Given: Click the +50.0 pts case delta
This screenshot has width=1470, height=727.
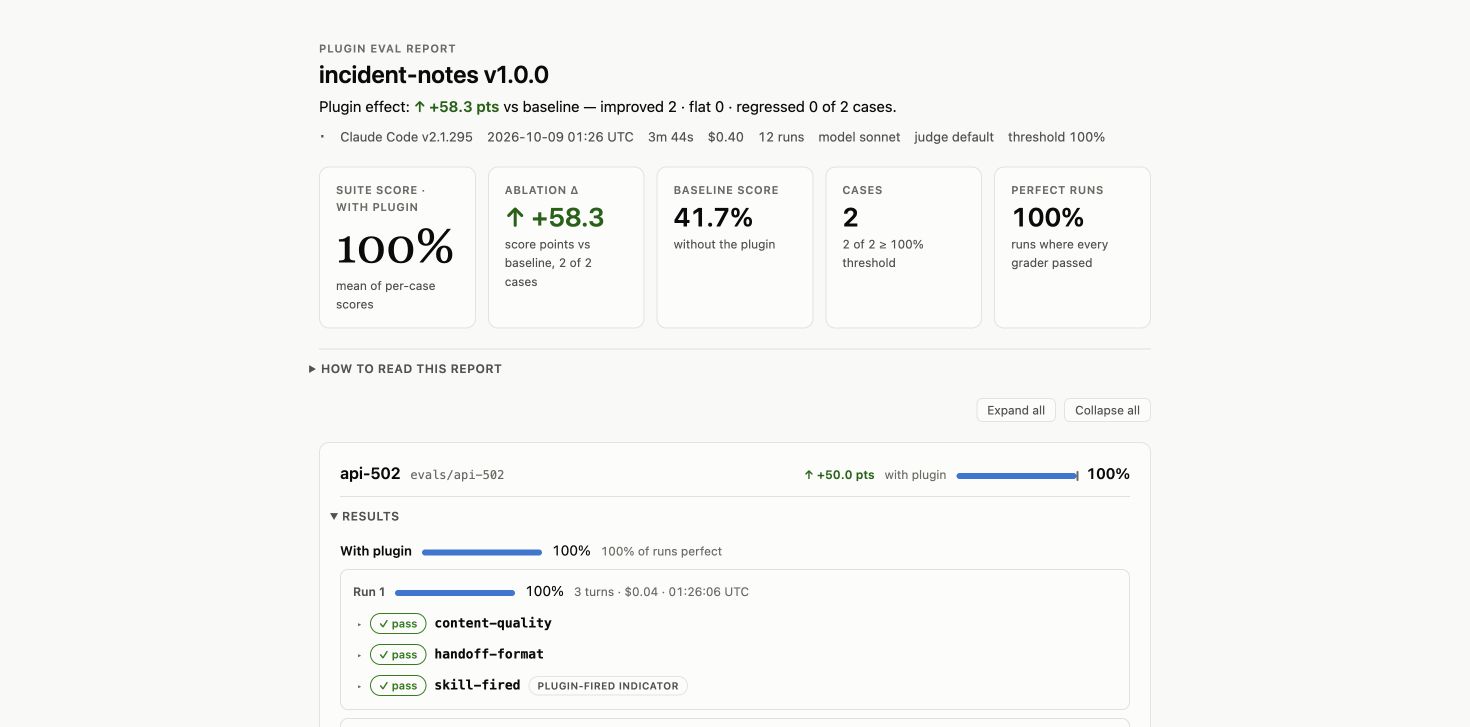Looking at the screenshot, I should (839, 475).
